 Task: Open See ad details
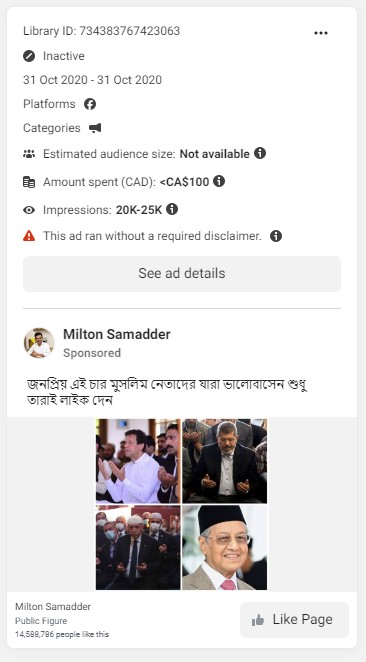(182, 274)
